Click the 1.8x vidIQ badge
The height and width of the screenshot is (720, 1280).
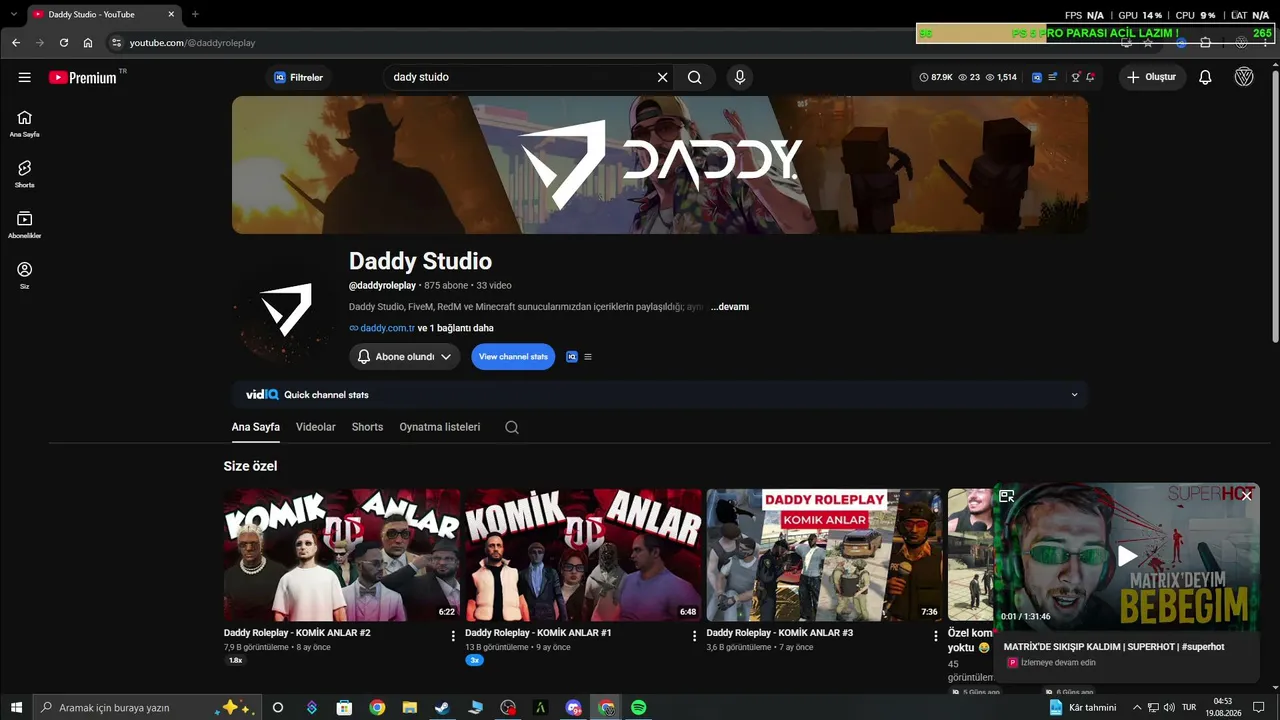click(x=236, y=661)
